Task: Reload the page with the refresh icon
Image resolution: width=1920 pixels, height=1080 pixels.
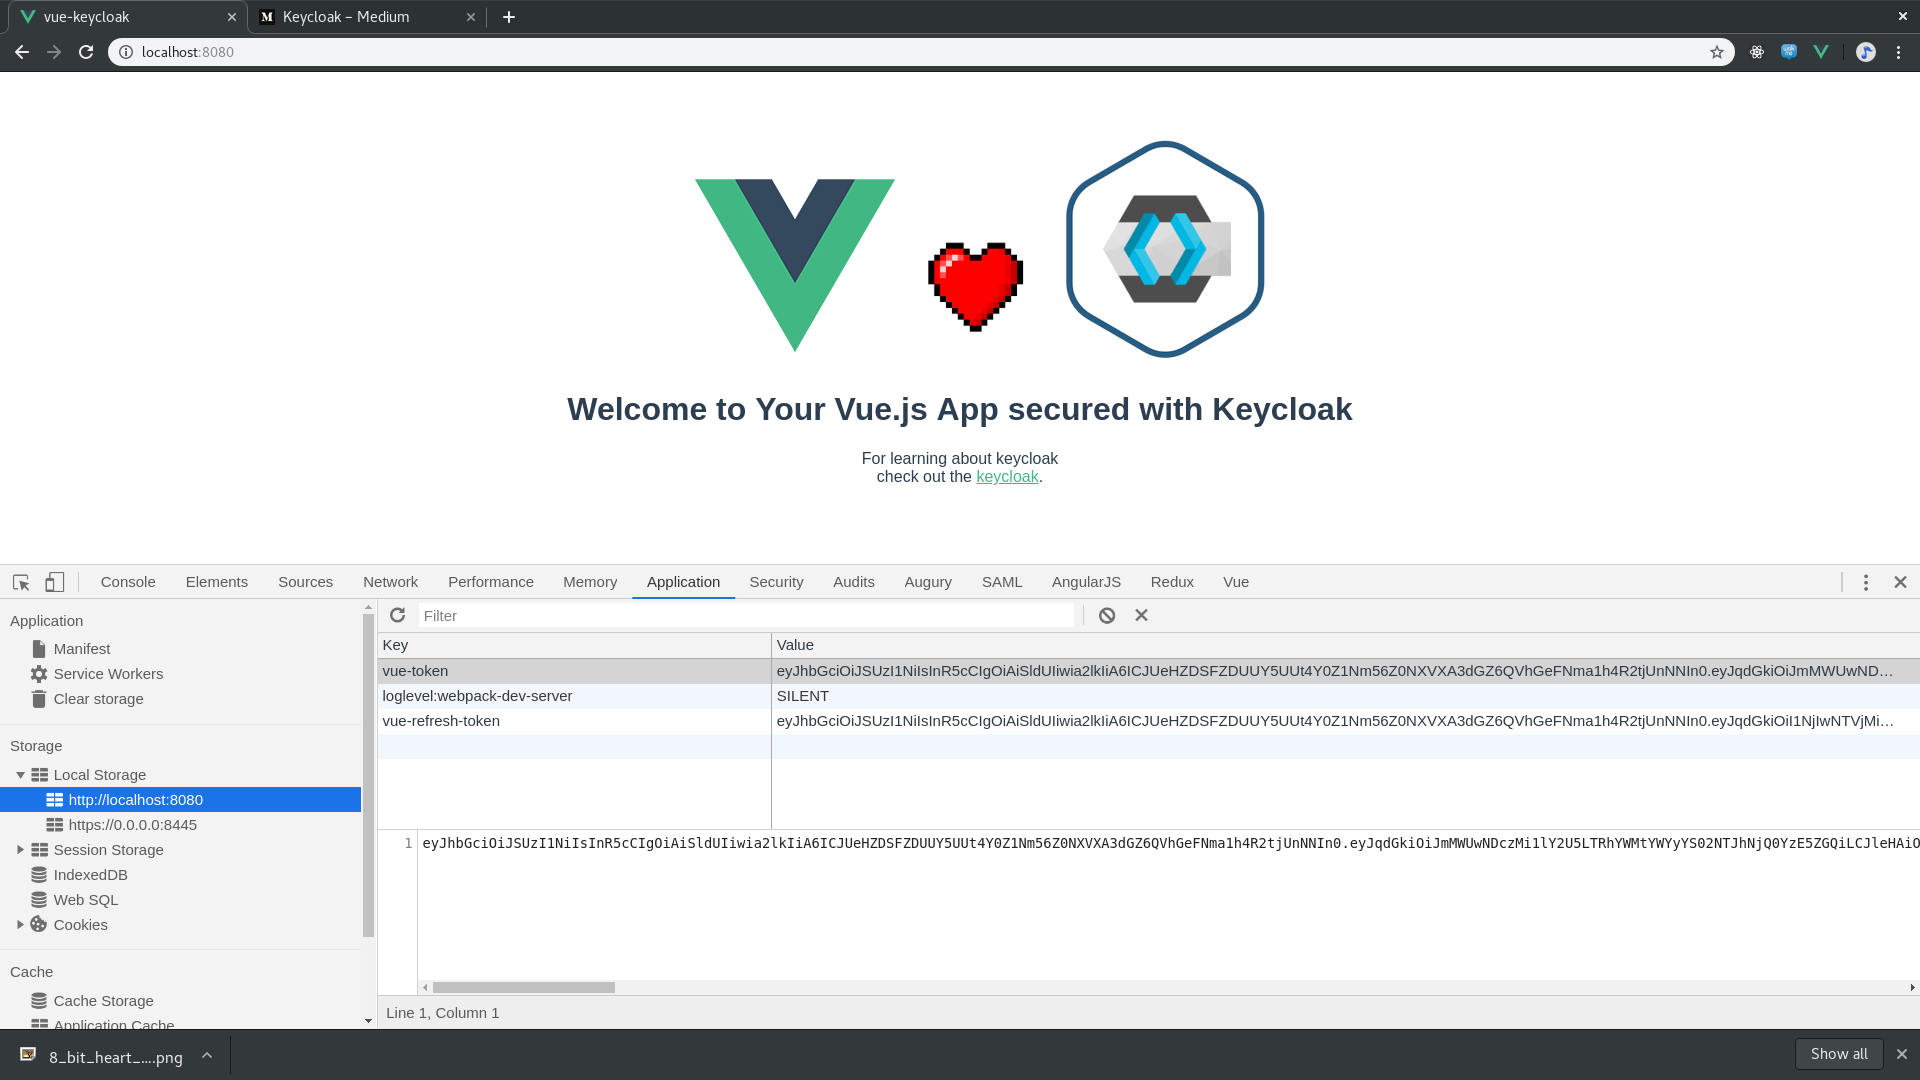Action: click(85, 51)
